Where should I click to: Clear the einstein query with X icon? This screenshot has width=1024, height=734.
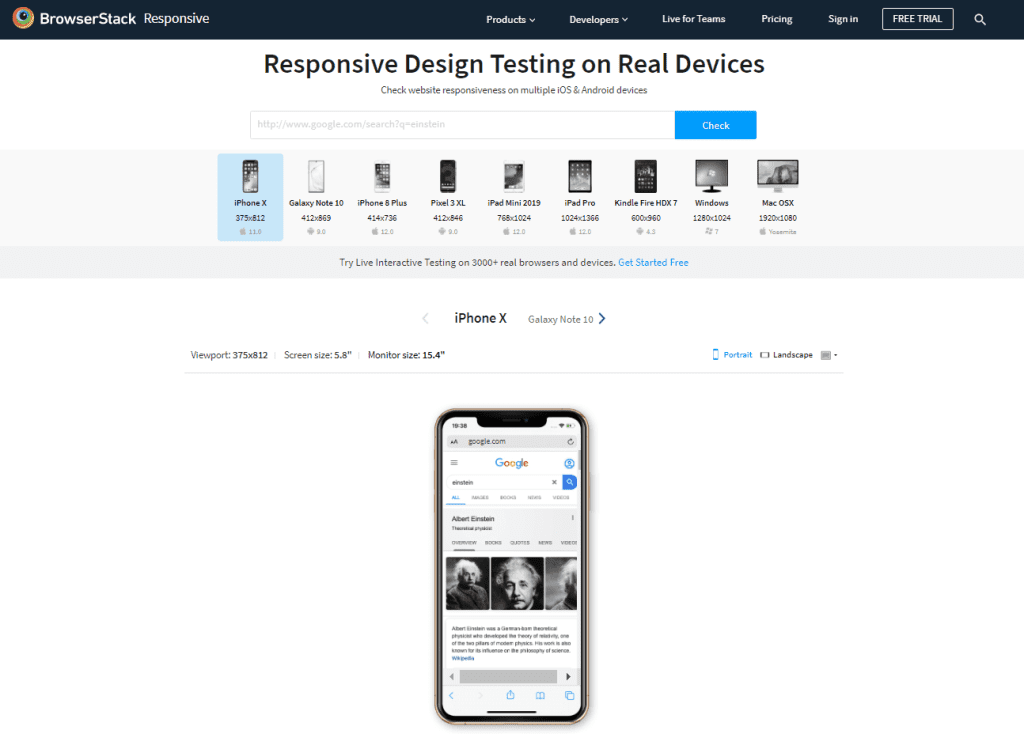(x=554, y=482)
